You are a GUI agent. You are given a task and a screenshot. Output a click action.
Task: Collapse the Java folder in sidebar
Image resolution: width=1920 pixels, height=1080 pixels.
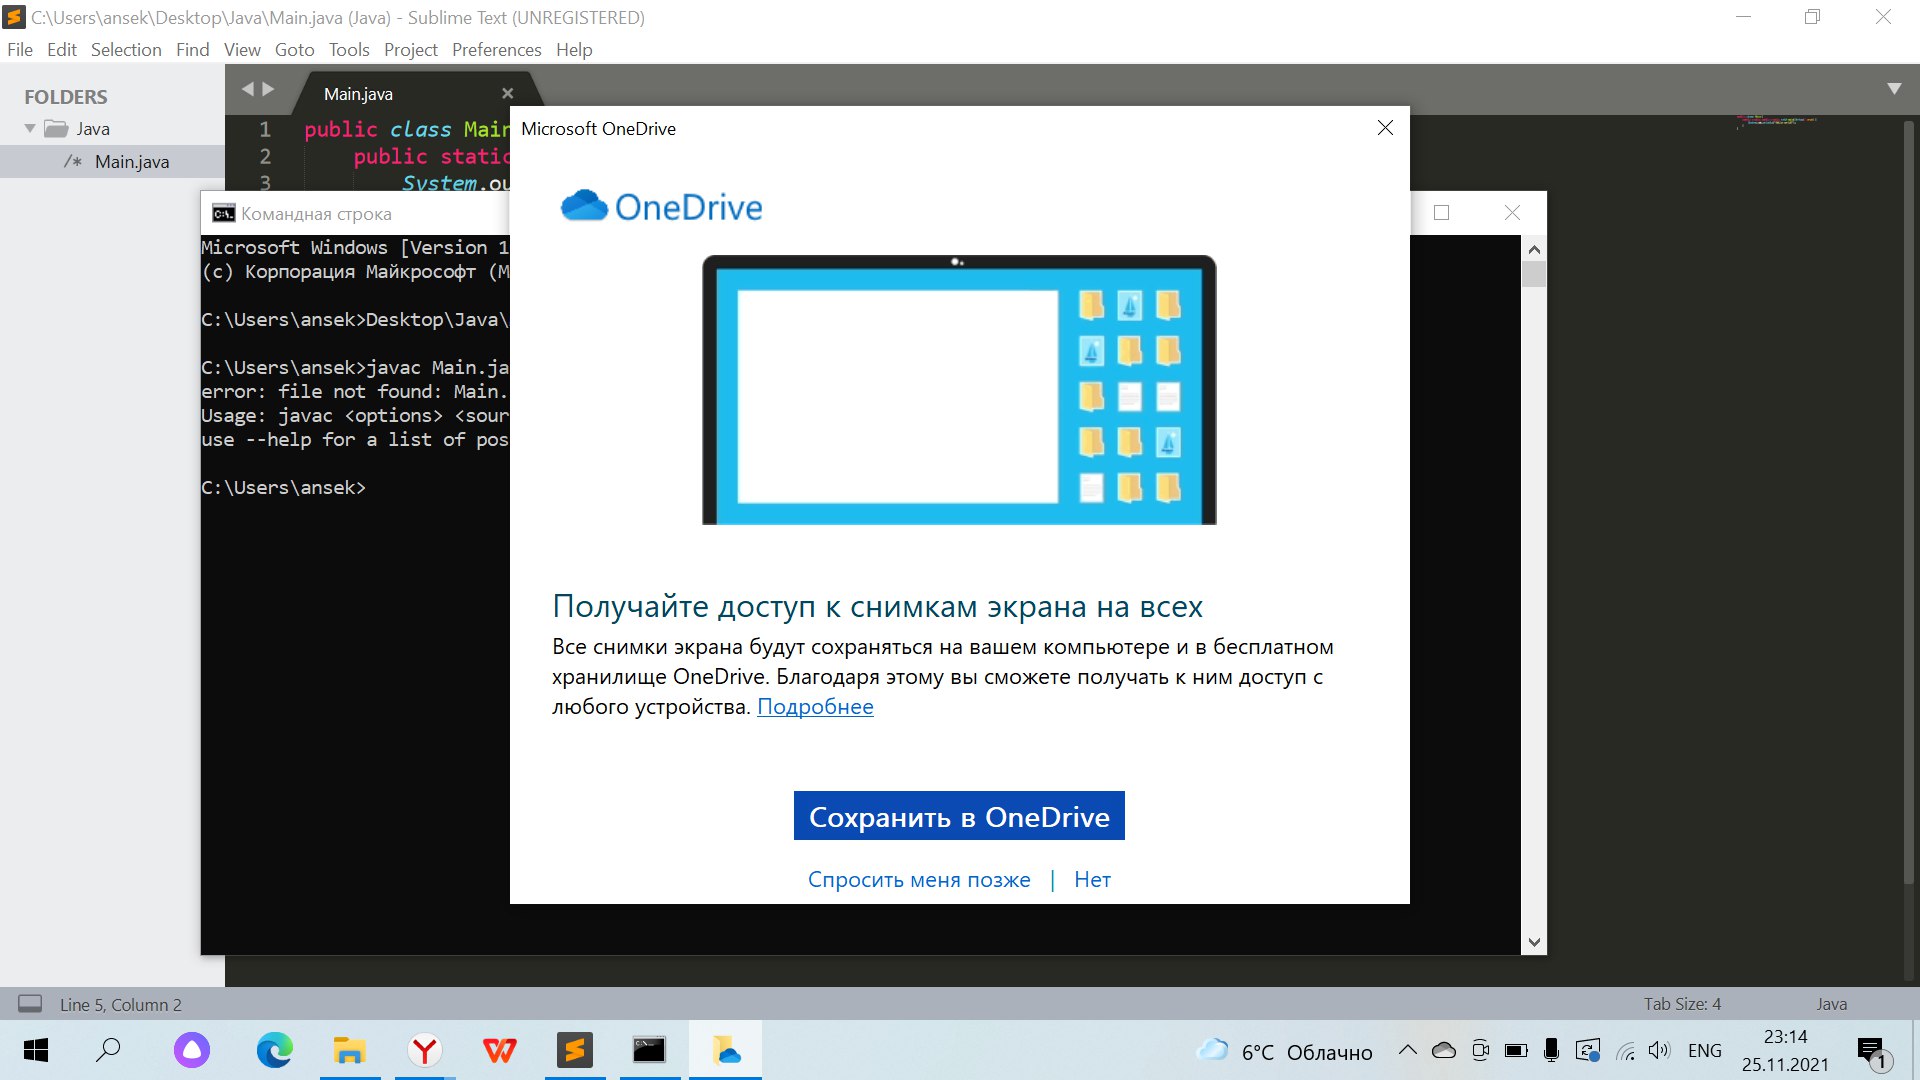click(x=30, y=128)
